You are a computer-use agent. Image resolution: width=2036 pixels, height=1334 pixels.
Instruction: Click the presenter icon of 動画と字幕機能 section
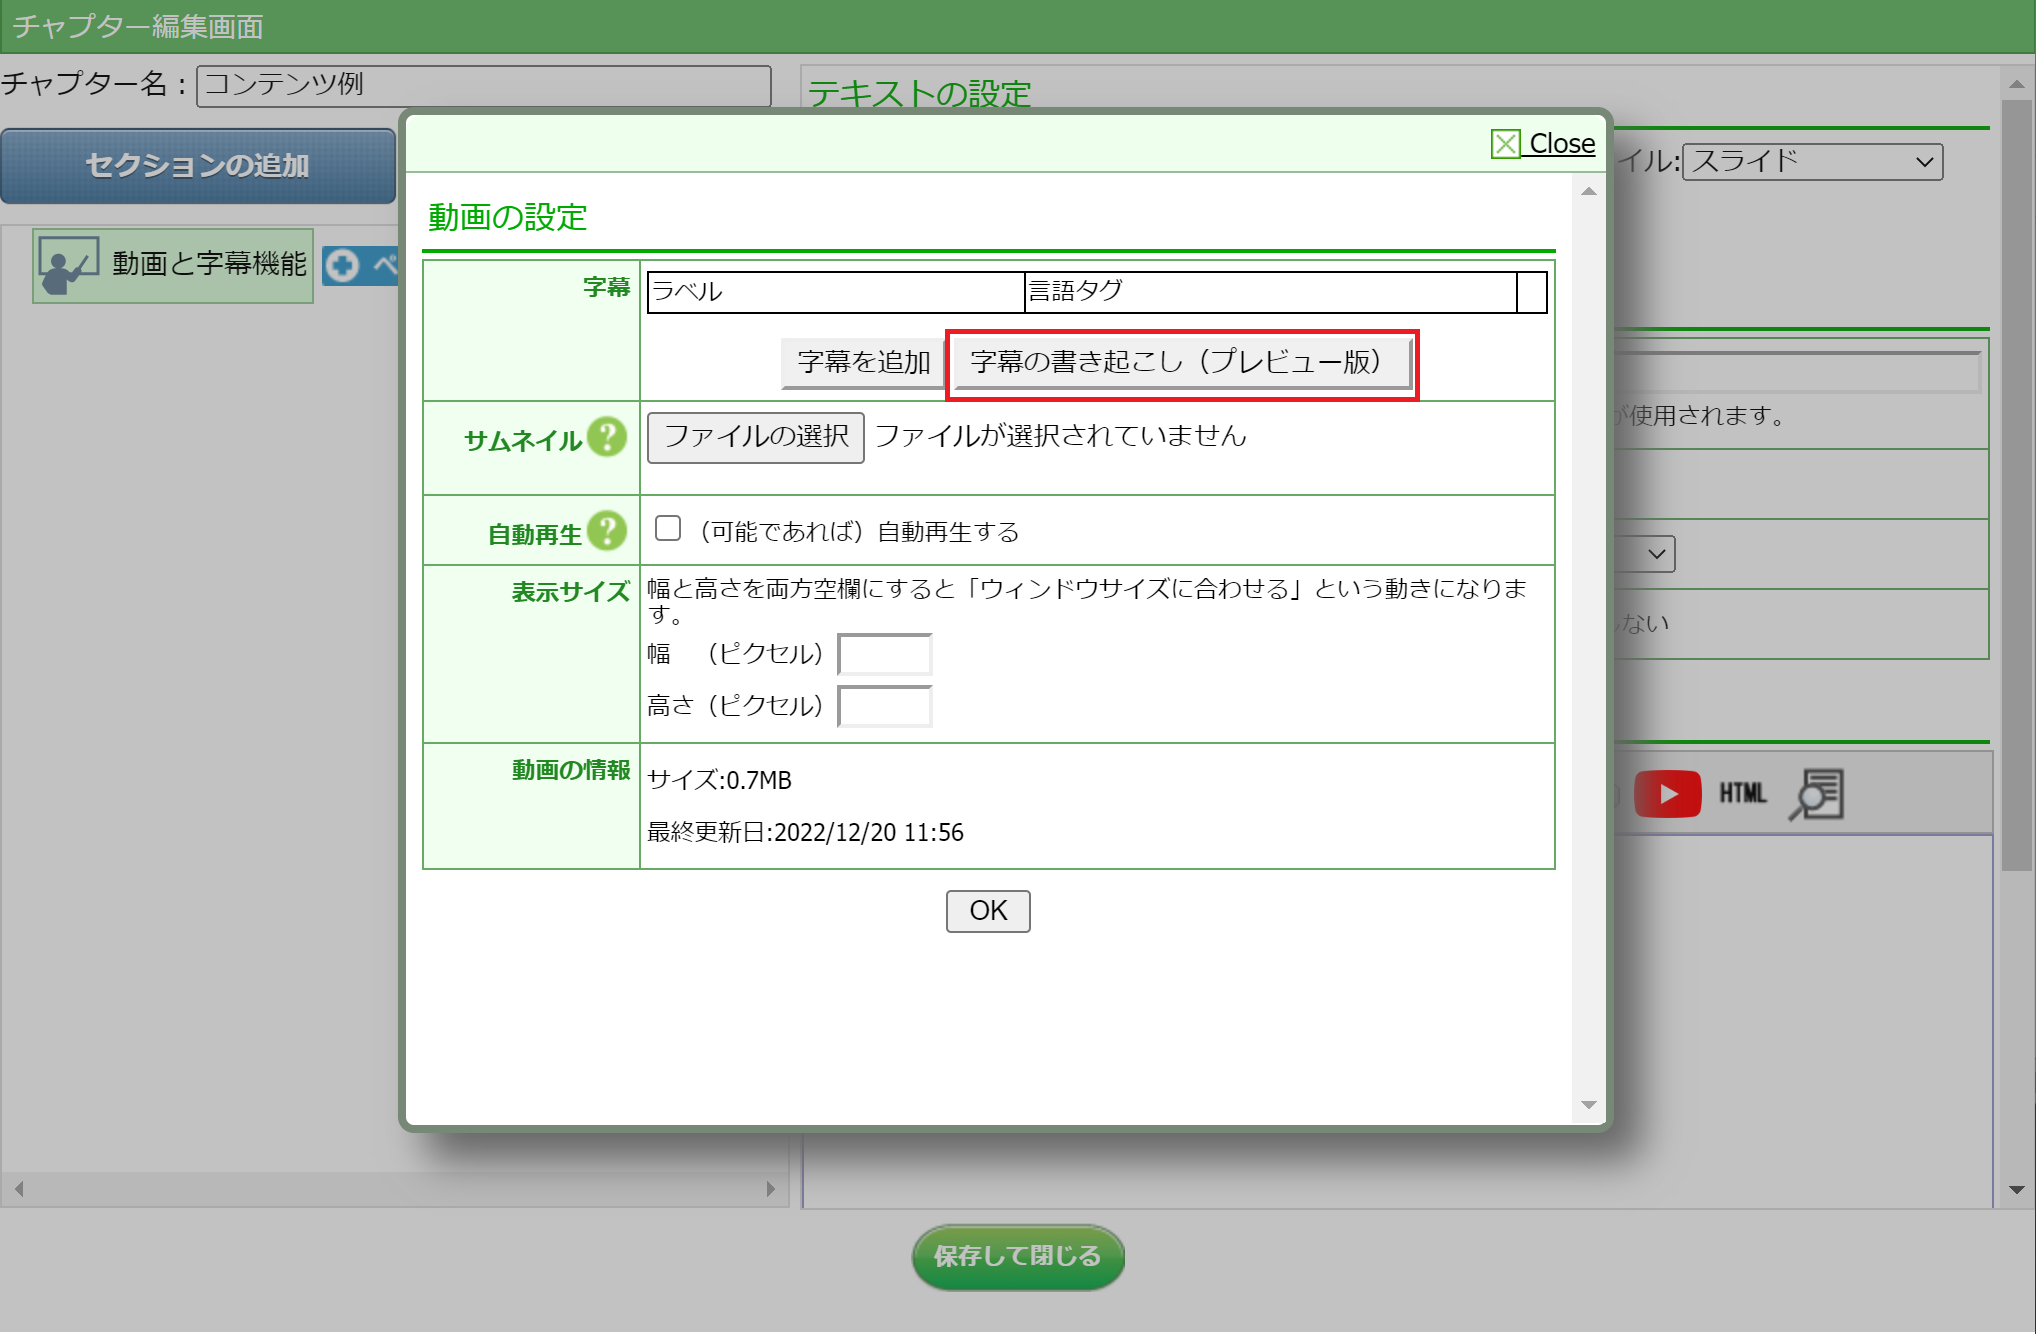pyautogui.click(x=68, y=265)
